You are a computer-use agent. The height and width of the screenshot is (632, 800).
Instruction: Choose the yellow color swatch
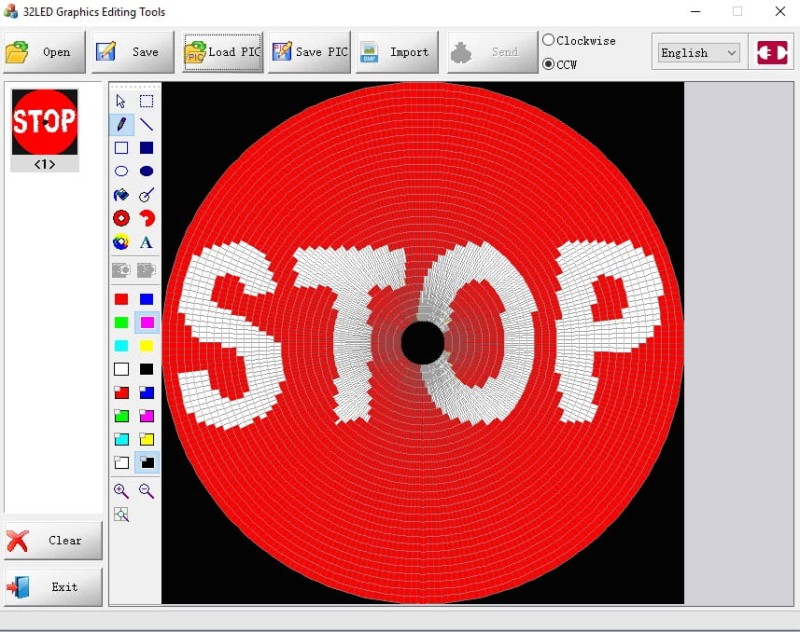click(146, 346)
